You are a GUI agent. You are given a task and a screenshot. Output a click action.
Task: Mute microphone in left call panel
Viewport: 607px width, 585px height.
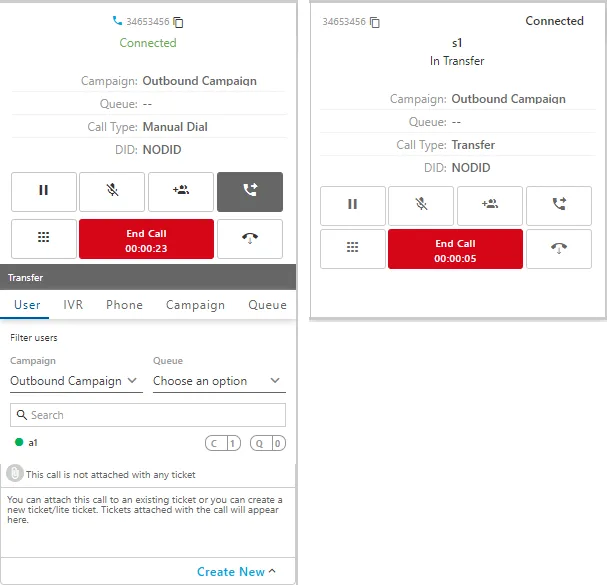click(112, 192)
